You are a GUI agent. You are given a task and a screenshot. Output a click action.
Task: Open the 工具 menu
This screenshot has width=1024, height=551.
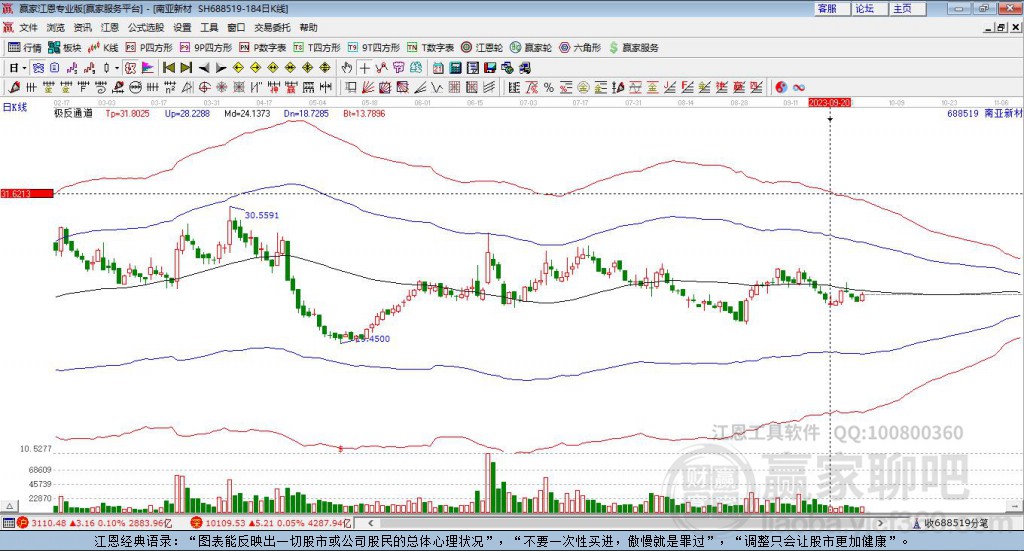(209, 27)
